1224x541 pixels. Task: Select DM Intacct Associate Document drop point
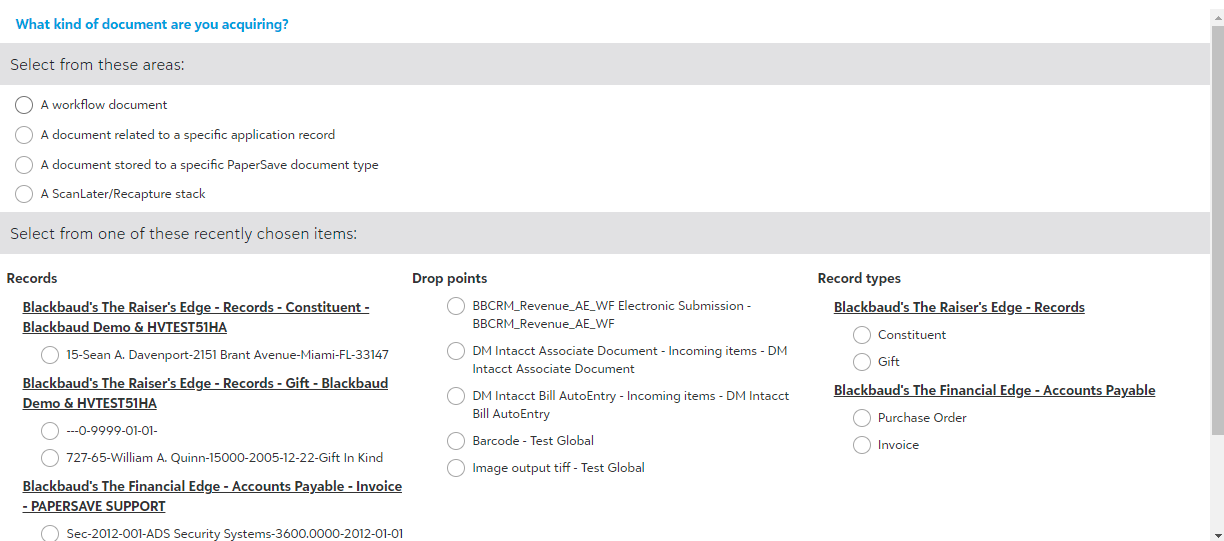[x=456, y=351]
